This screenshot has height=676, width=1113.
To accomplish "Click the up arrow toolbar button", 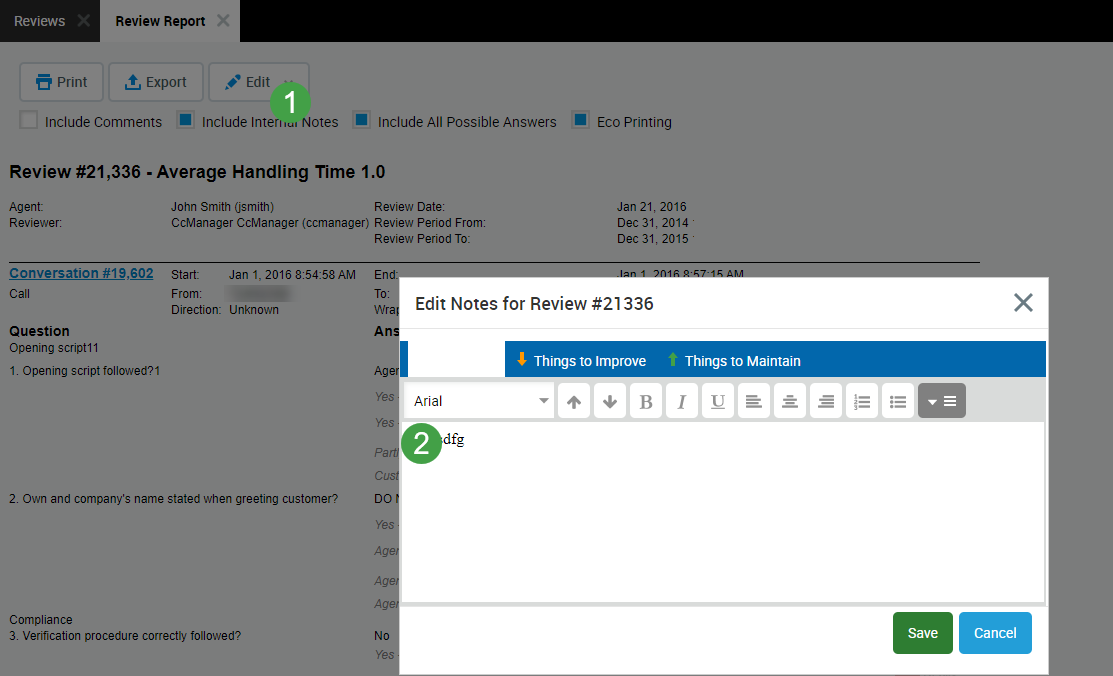I will pos(574,401).
